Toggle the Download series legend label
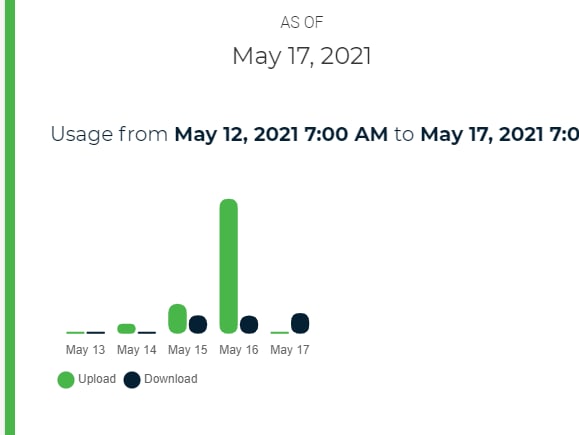The width and height of the screenshot is (579, 435). (x=171, y=379)
